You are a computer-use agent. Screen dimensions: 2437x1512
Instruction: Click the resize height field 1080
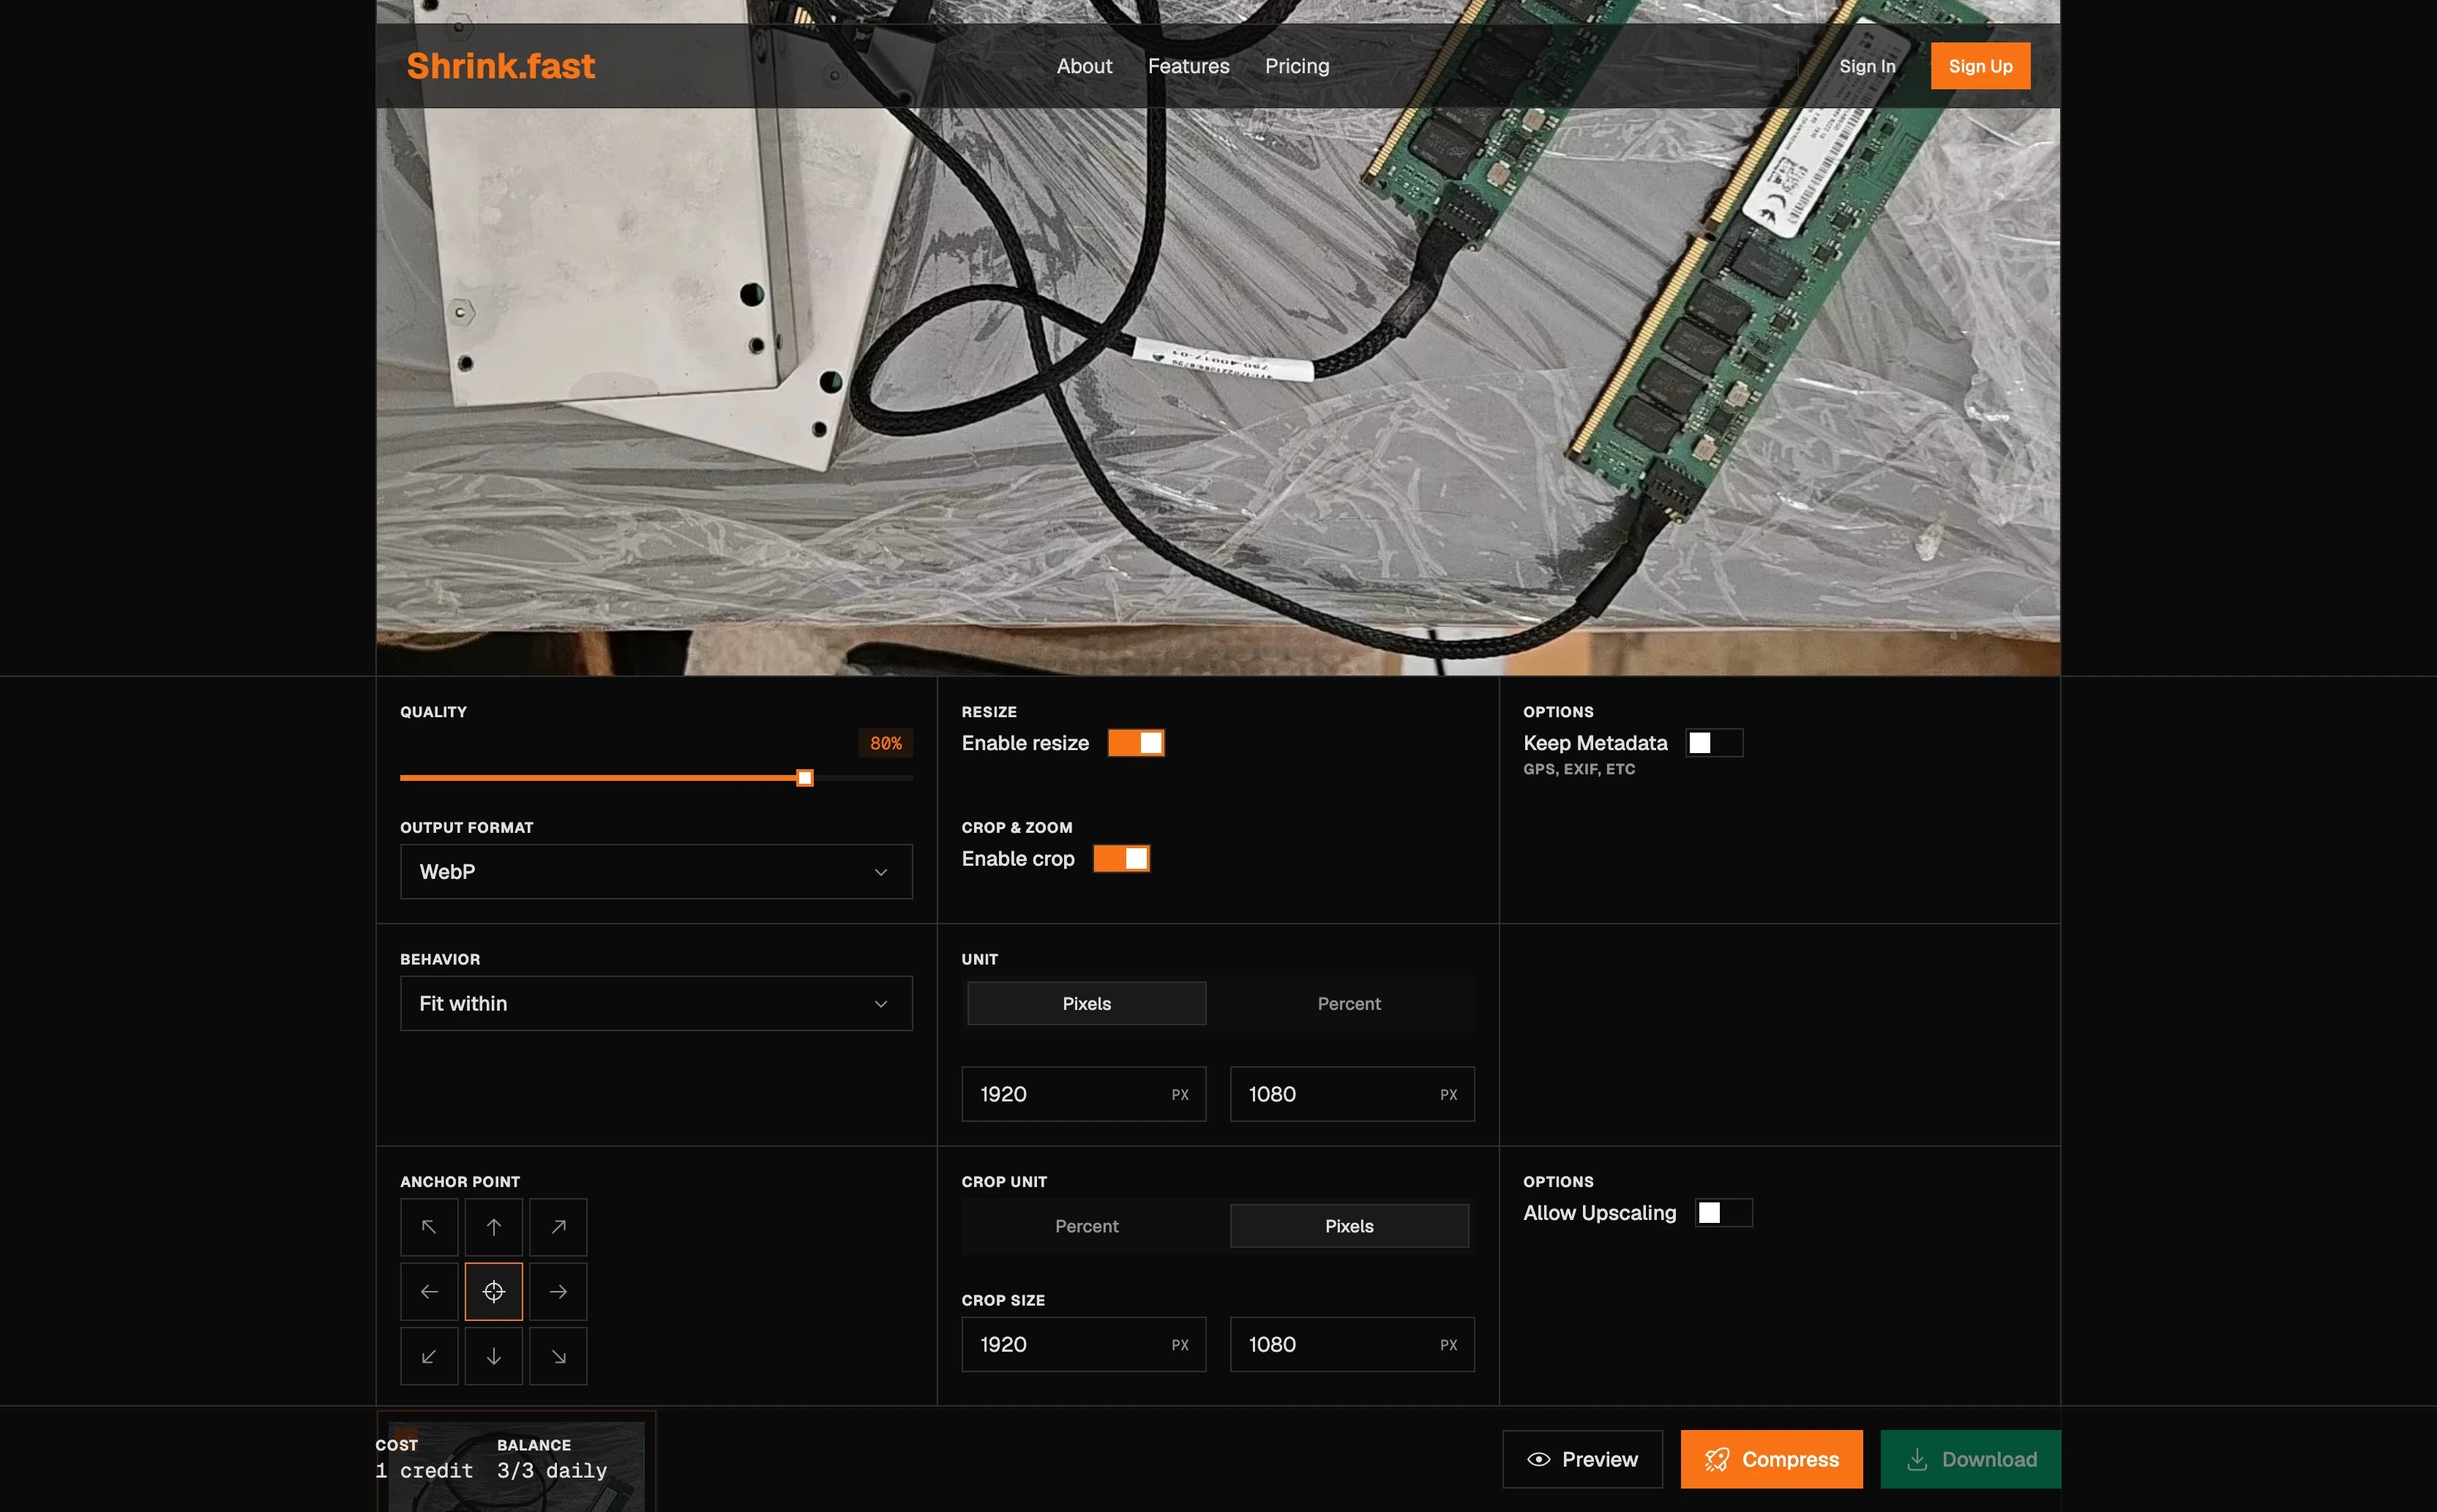(x=1352, y=1094)
